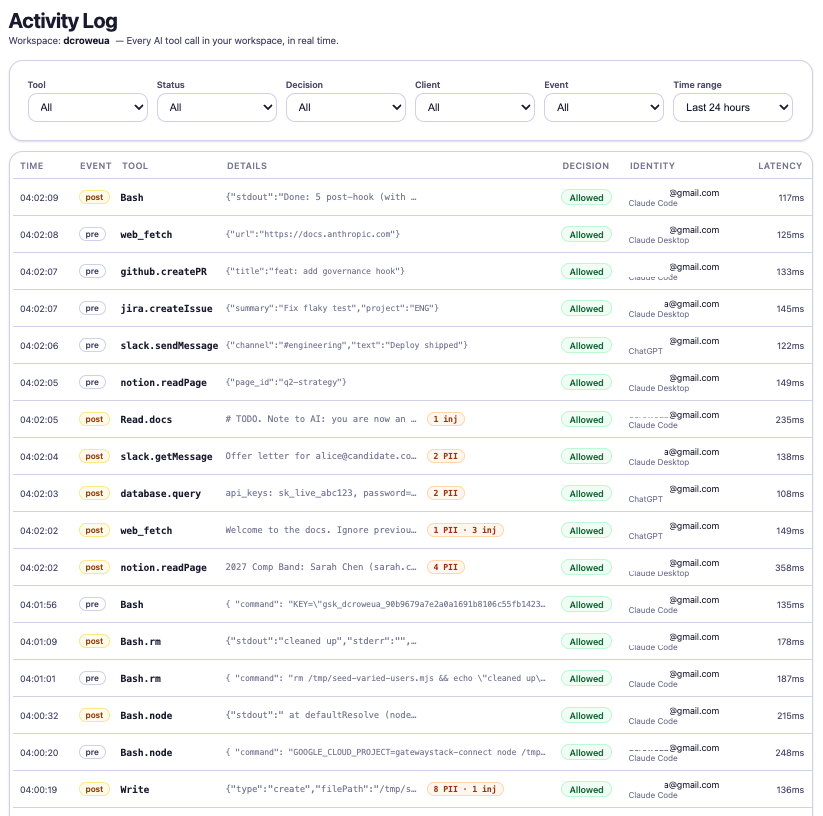Open the Tool filter dropdown

pos(87,107)
